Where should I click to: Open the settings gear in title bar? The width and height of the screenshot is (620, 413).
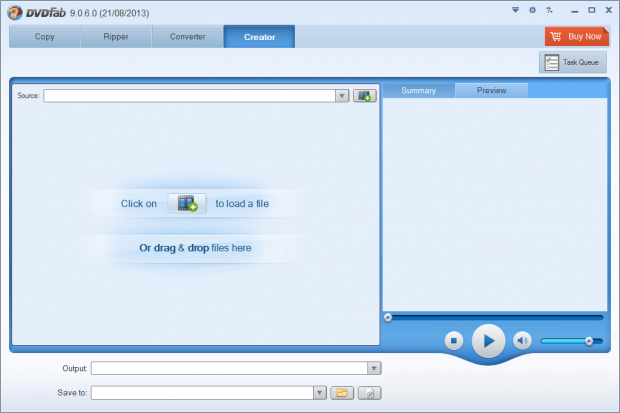(532, 10)
